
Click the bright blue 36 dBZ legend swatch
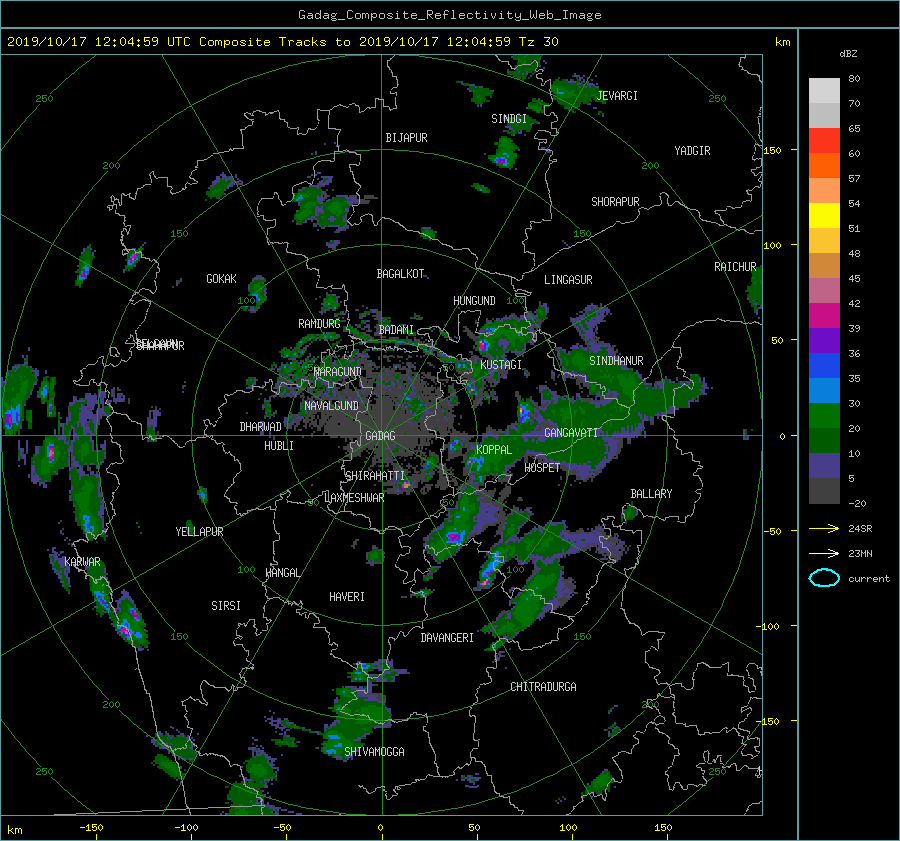824,365
